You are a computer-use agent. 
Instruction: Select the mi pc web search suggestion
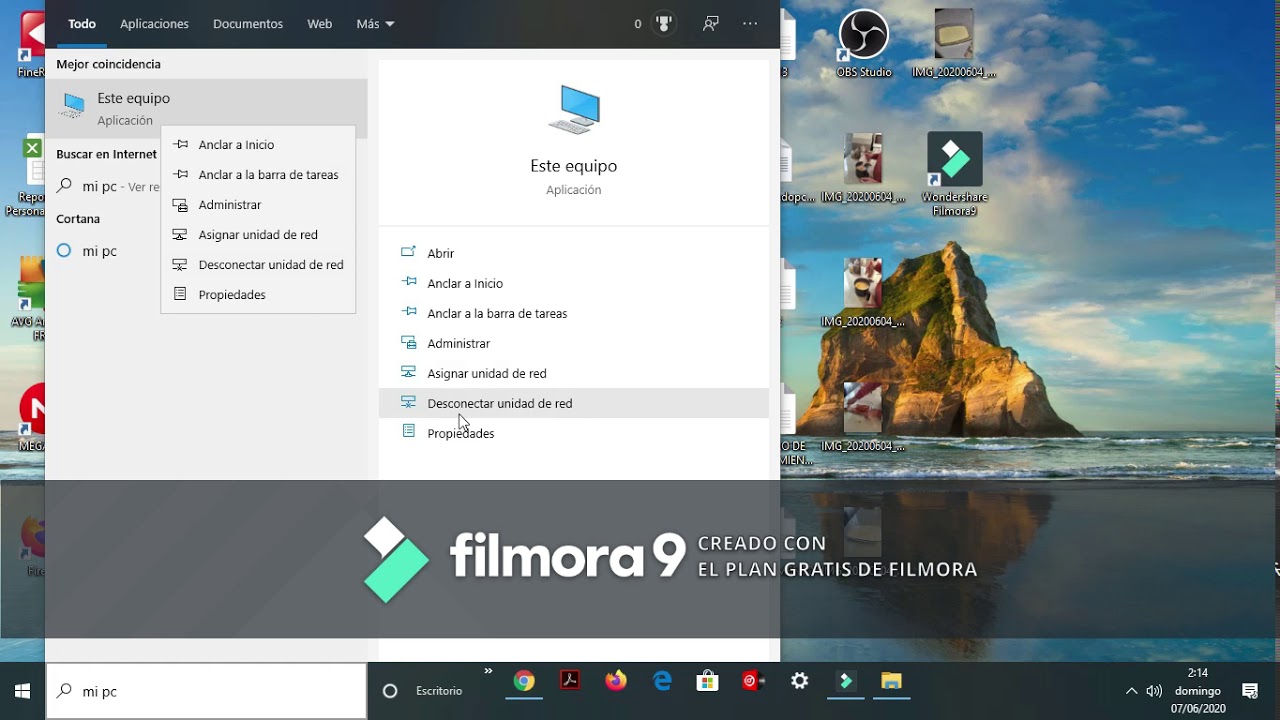(108, 186)
